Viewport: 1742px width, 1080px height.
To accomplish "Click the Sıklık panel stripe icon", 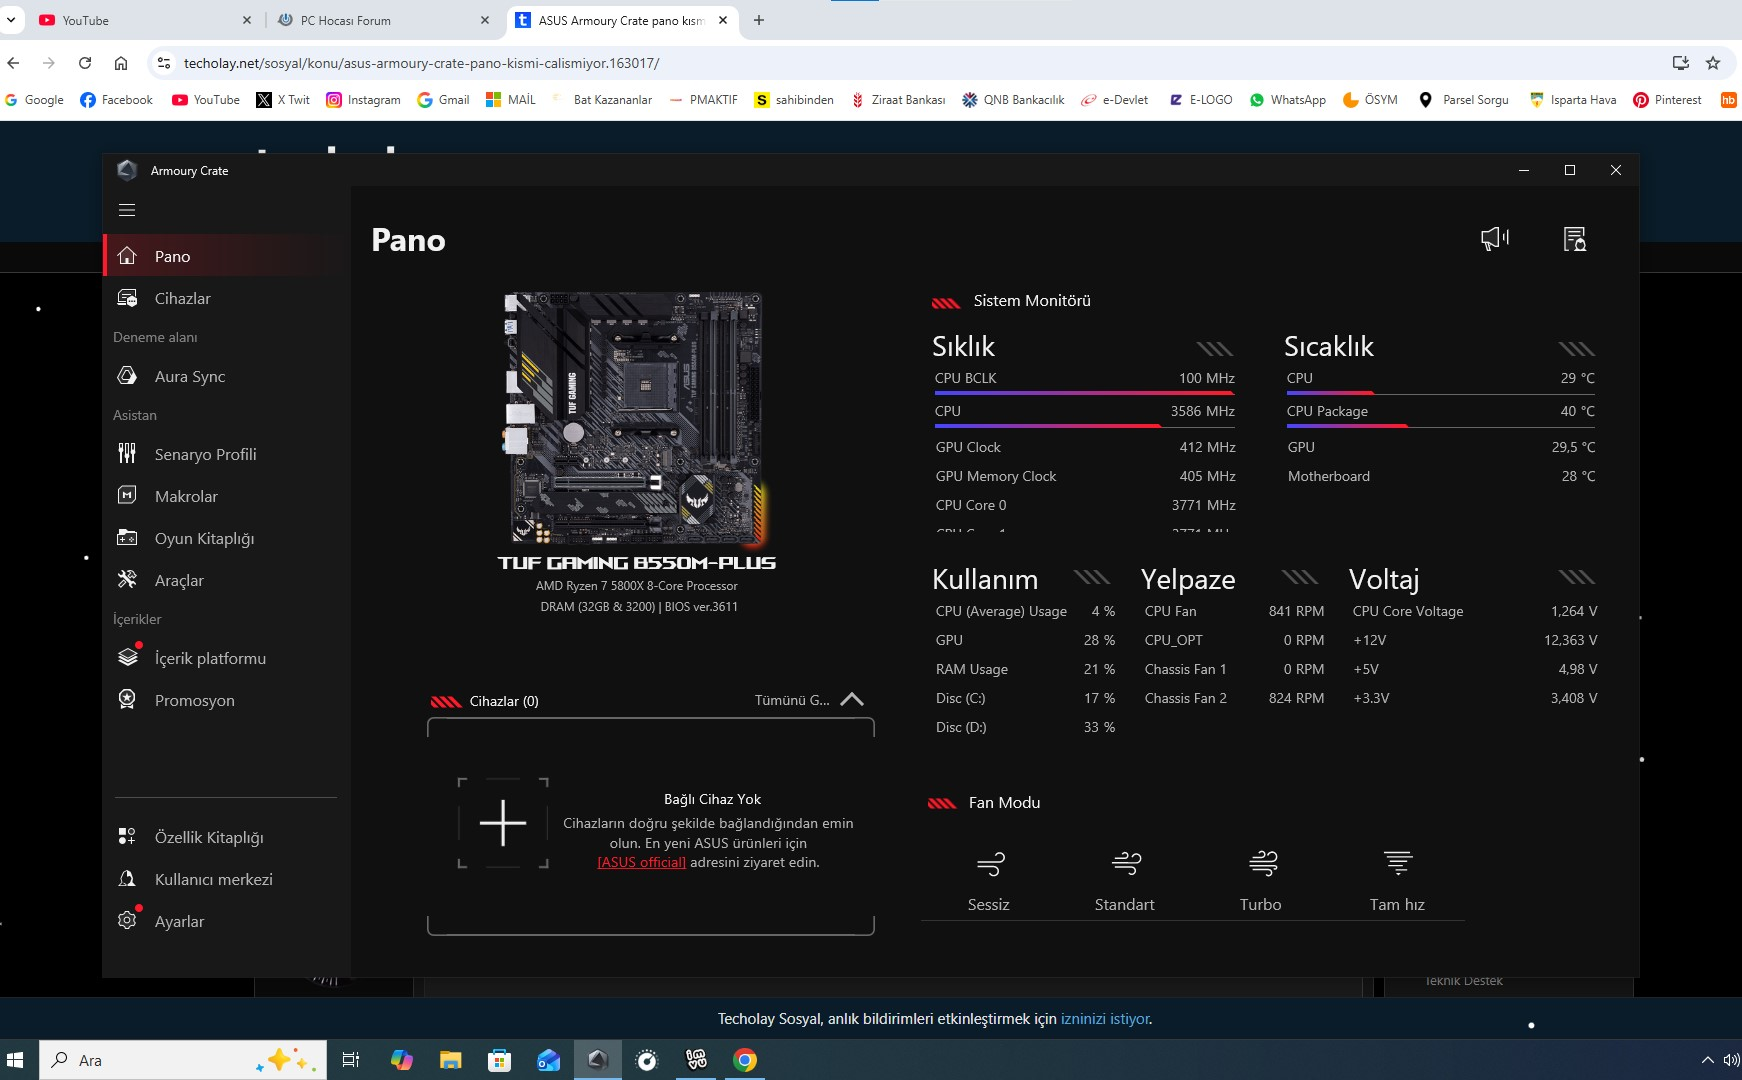I will 1215,348.
